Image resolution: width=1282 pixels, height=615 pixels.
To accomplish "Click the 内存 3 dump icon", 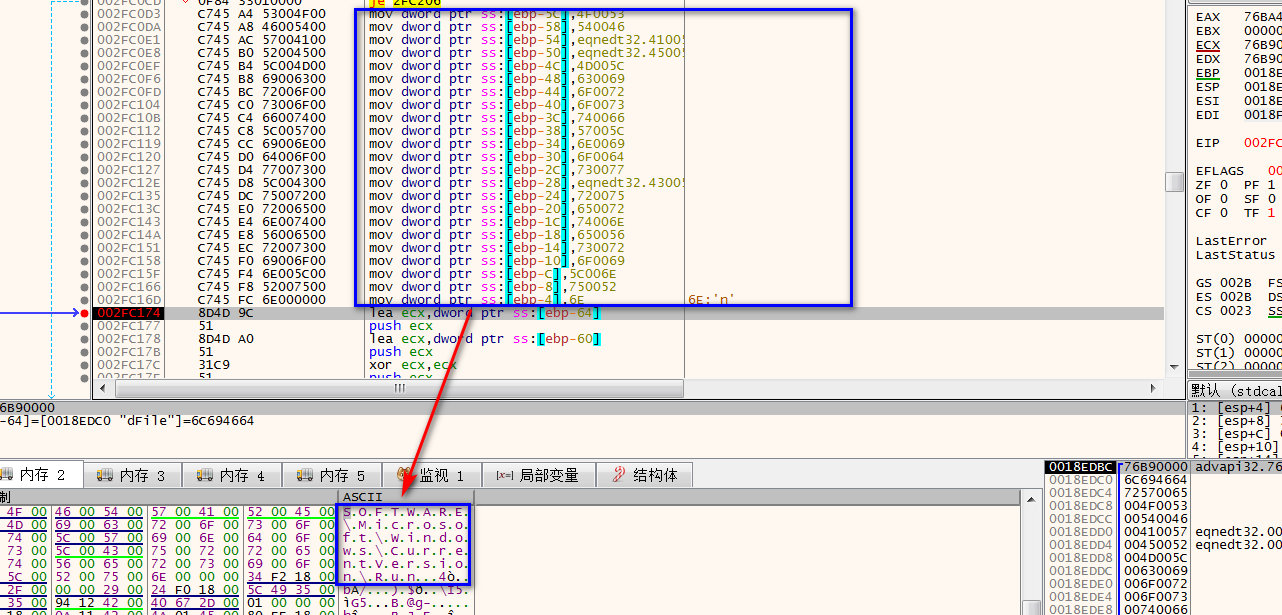I will 106,475.
